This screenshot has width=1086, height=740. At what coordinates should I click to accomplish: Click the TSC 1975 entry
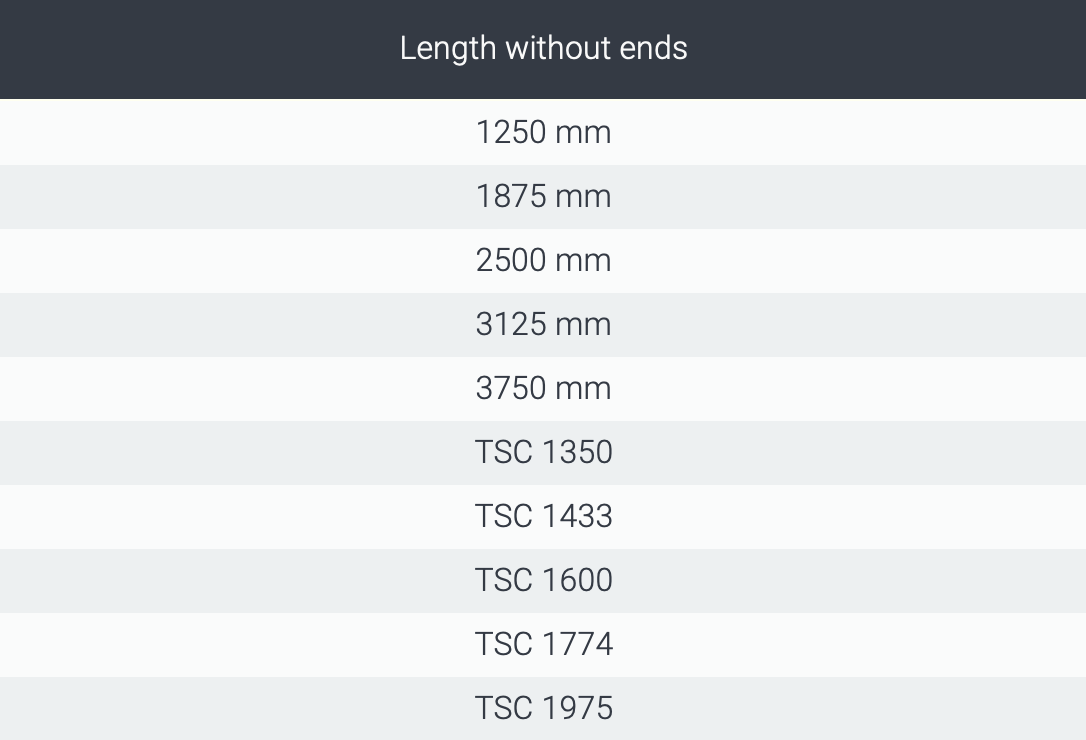point(543,708)
